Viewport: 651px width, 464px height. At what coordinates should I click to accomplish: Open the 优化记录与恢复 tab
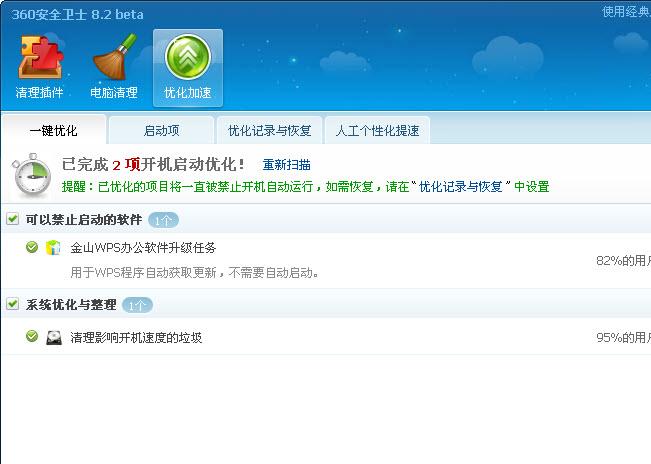(x=269, y=130)
